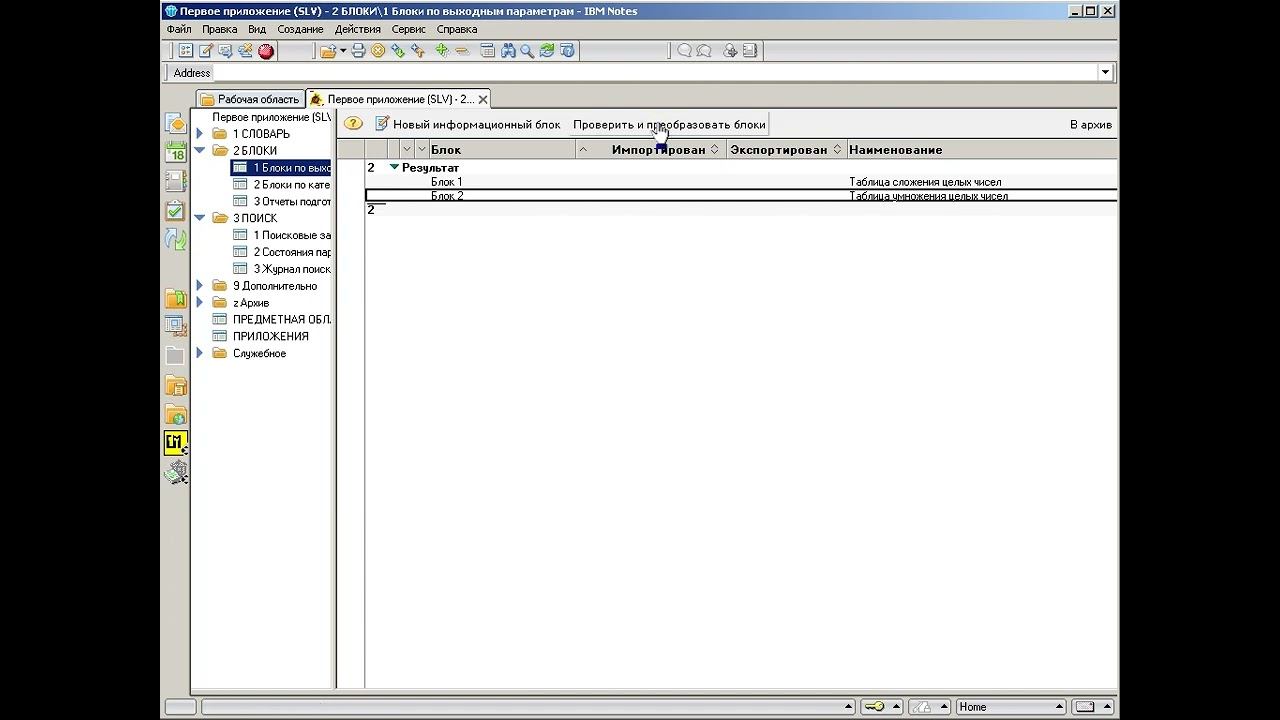Open the Address bar dropdown arrow

tap(1105, 72)
